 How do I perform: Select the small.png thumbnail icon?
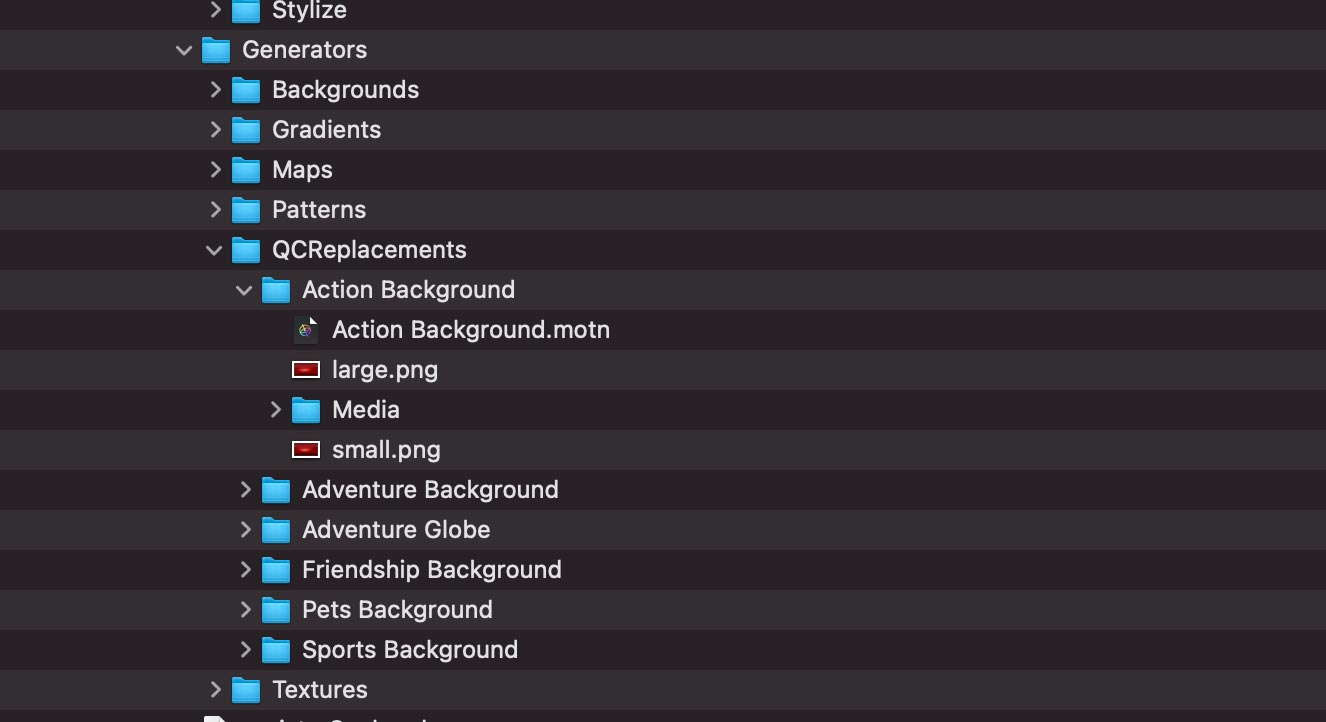pos(306,450)
